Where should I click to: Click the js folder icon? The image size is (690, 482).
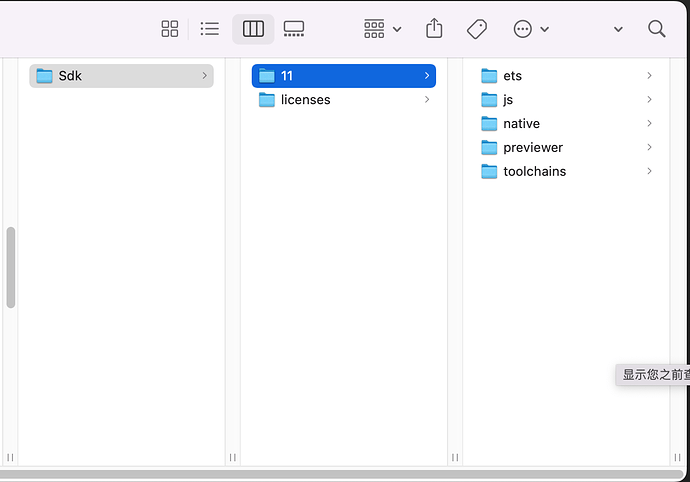pyautogui.click(x=489, y=100)
